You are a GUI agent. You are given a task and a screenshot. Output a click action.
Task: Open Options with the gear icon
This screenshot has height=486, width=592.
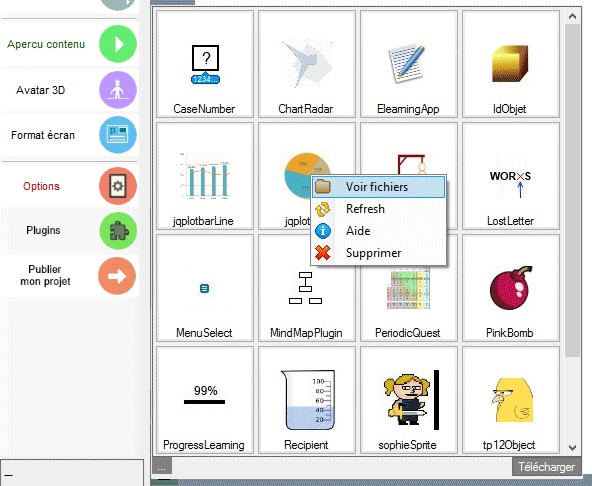click(x=118, y=186)
